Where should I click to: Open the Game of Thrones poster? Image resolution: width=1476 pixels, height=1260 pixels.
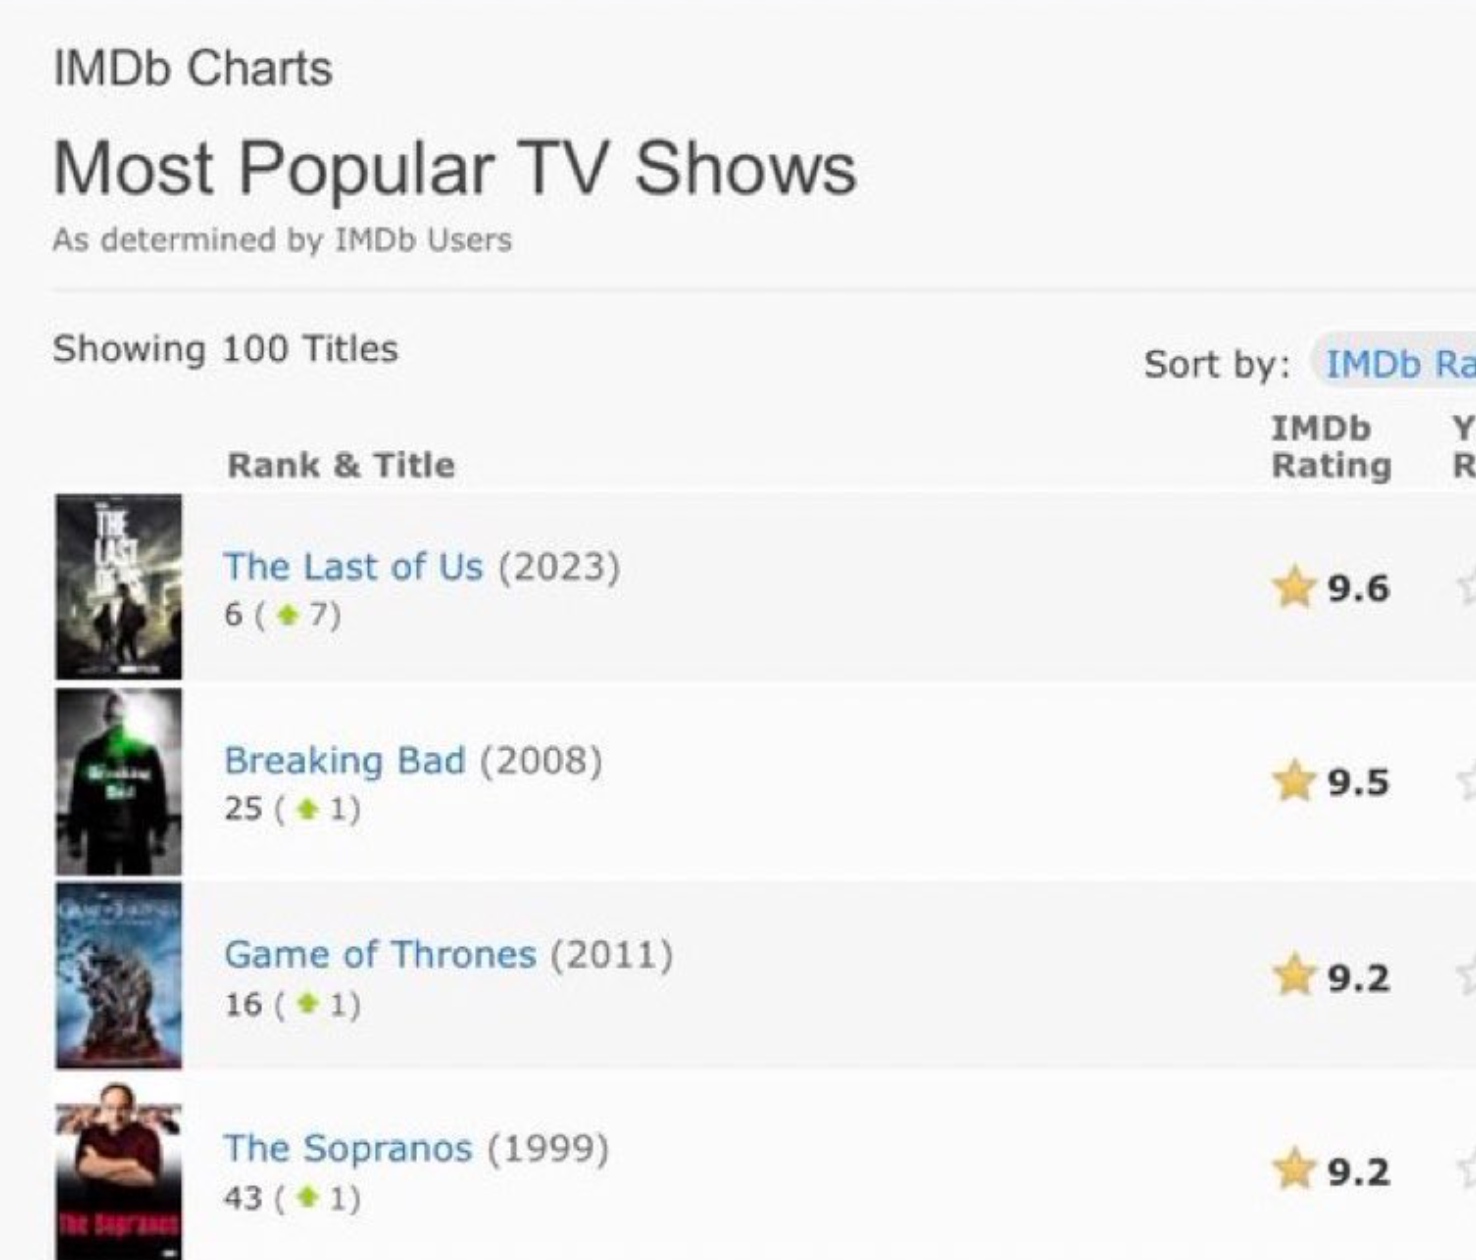tap(119, 975)
